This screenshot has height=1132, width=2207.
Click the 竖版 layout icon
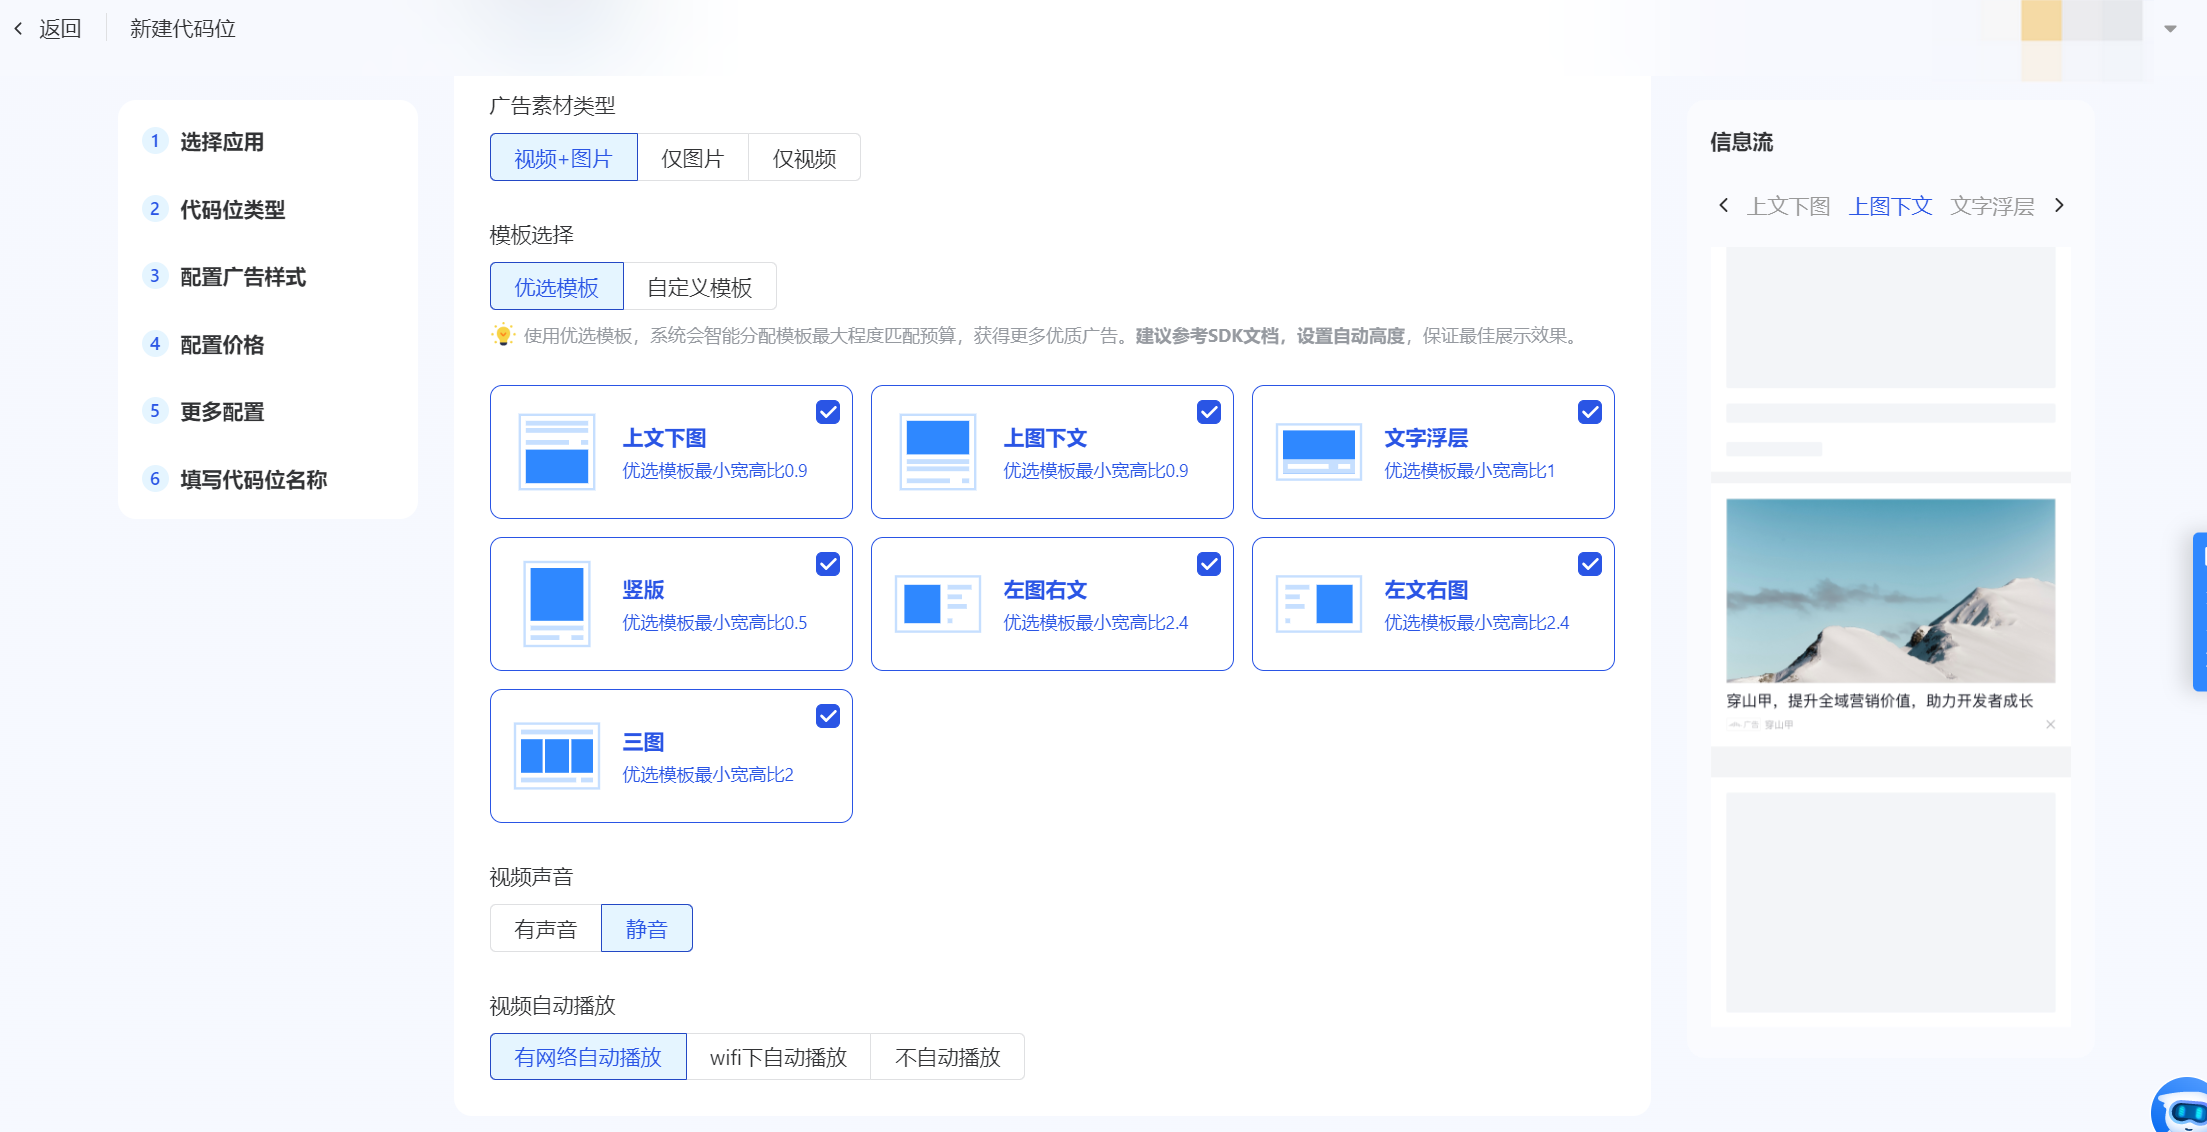[x=557, y=604]
